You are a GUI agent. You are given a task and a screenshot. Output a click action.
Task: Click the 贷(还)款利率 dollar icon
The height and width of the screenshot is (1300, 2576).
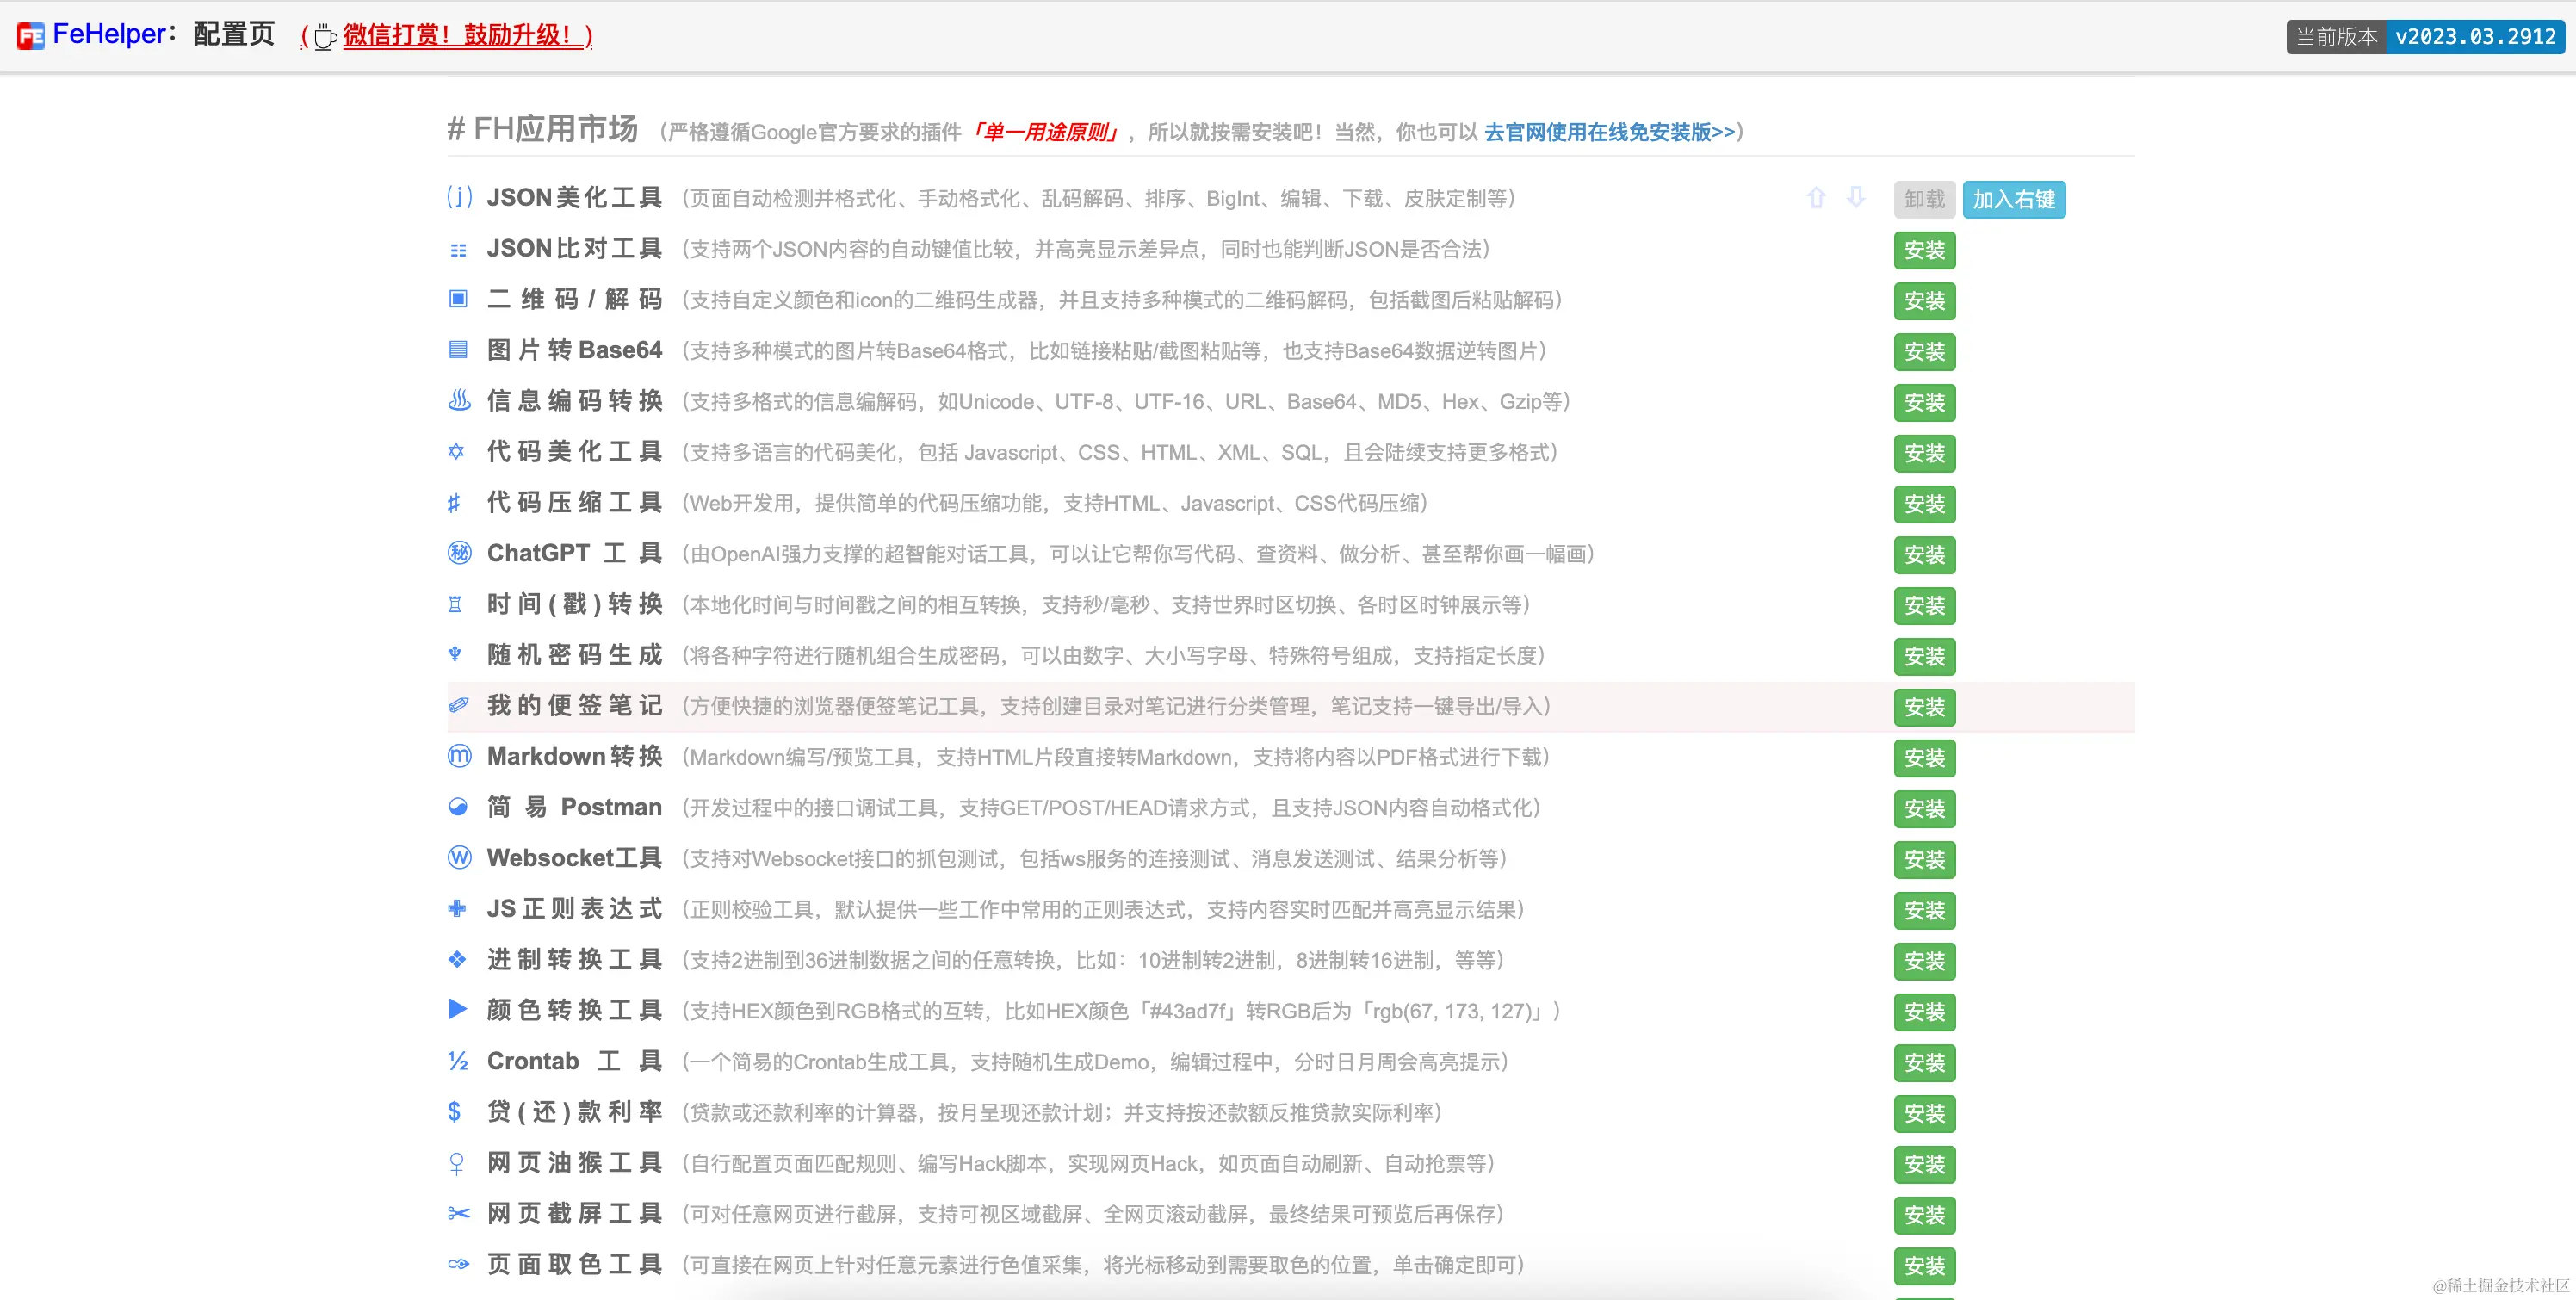455,1112
